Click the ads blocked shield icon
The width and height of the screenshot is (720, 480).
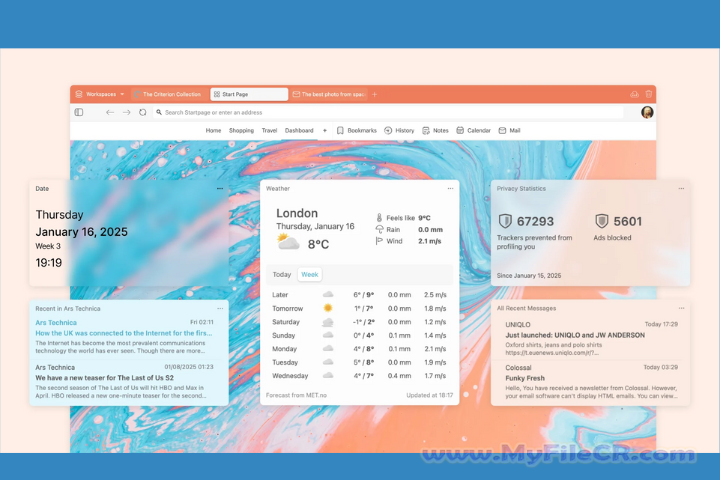602,221
